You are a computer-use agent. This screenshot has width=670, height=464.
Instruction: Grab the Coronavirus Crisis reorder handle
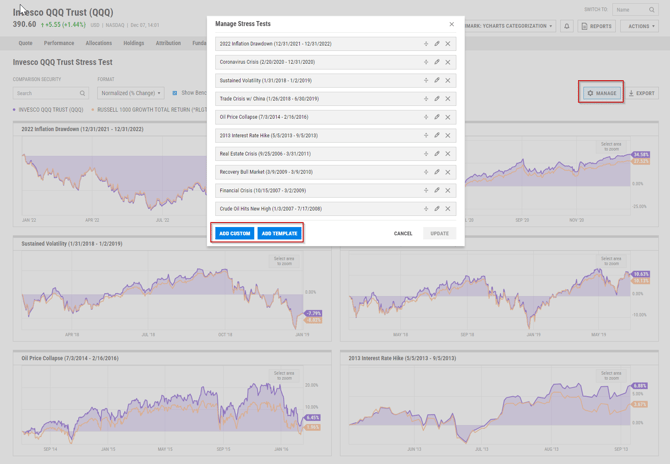coord(426,62)
